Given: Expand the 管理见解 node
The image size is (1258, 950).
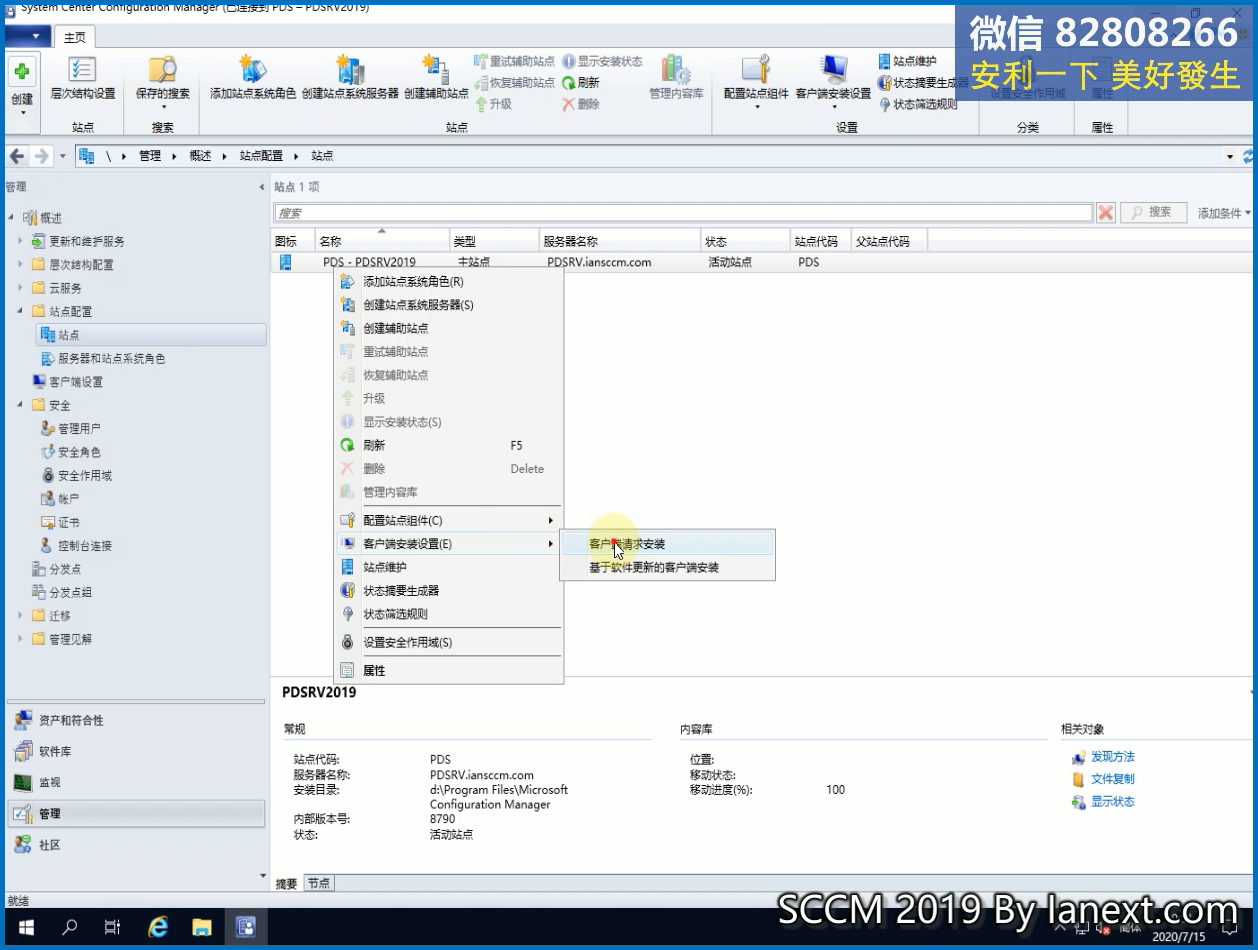Looking at the screenshot, I should click(x=20, y=639).
